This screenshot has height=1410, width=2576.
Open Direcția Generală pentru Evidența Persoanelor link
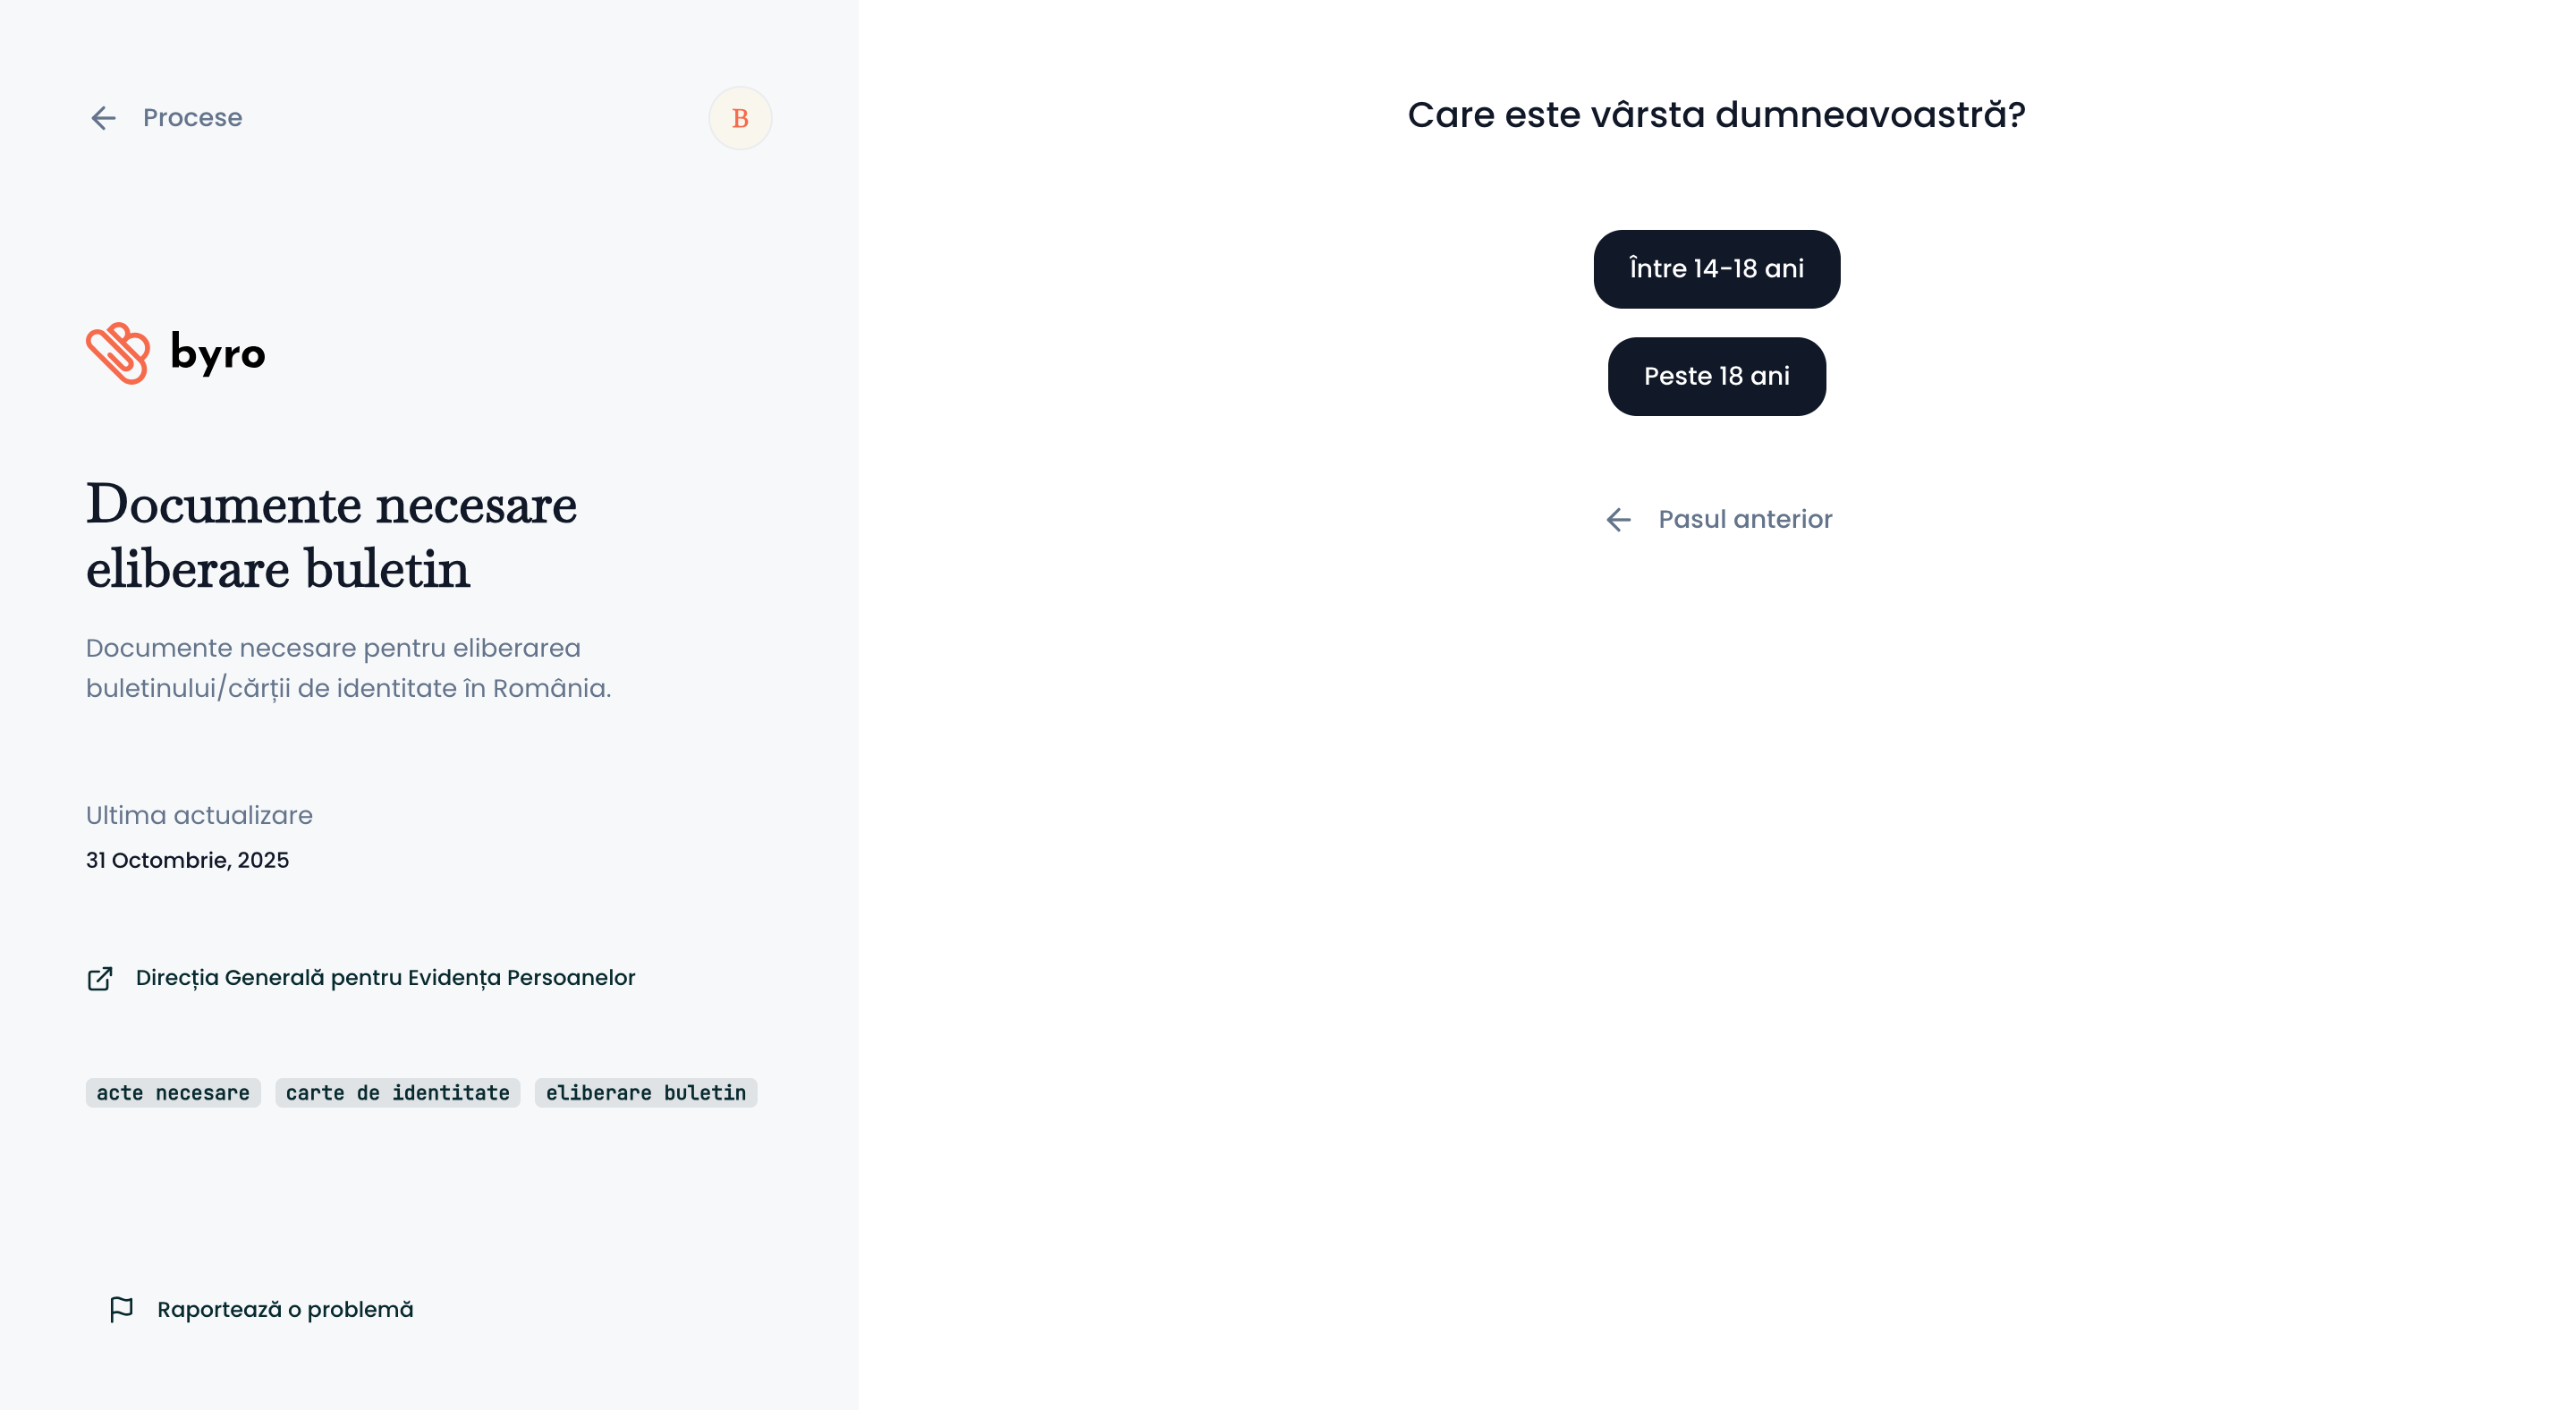[x=385, y=978]
